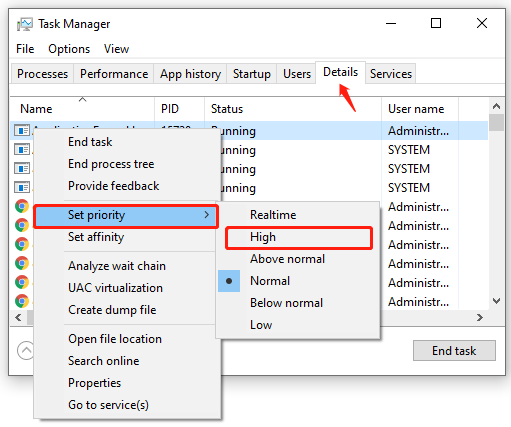
Task: Select Open file location menu entry
Action: tap(115, 339)
